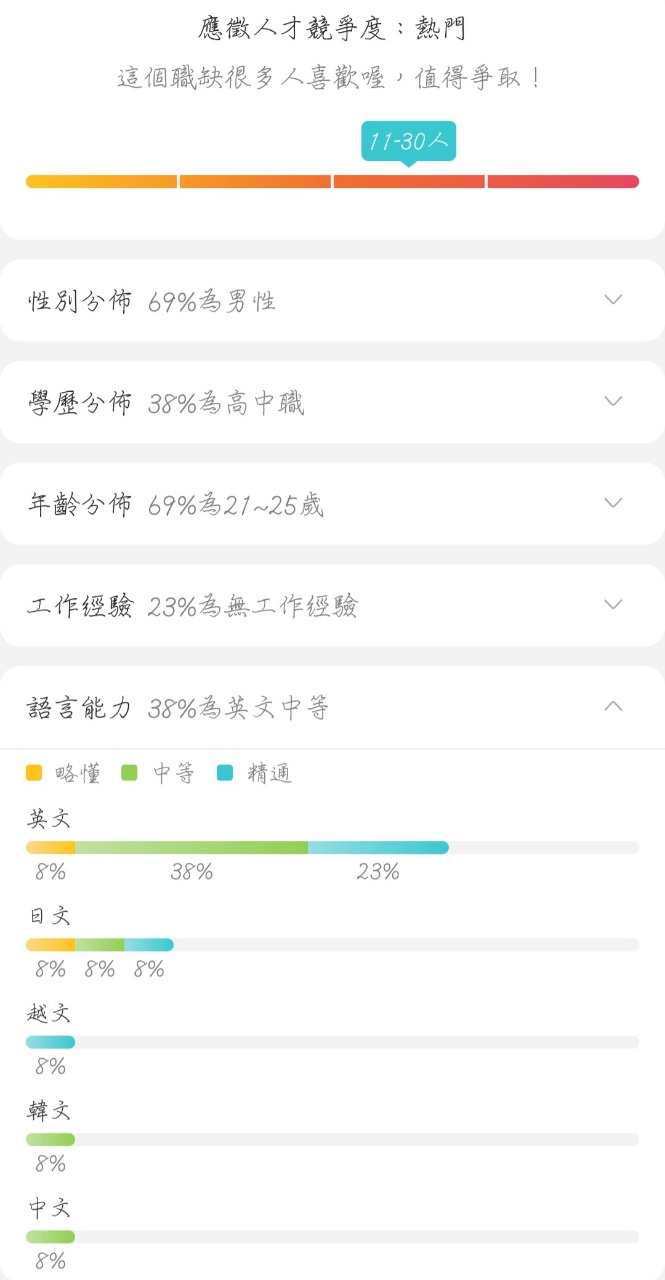
Task: Click the red last segment of competition bar
Action: coord(562,181)
